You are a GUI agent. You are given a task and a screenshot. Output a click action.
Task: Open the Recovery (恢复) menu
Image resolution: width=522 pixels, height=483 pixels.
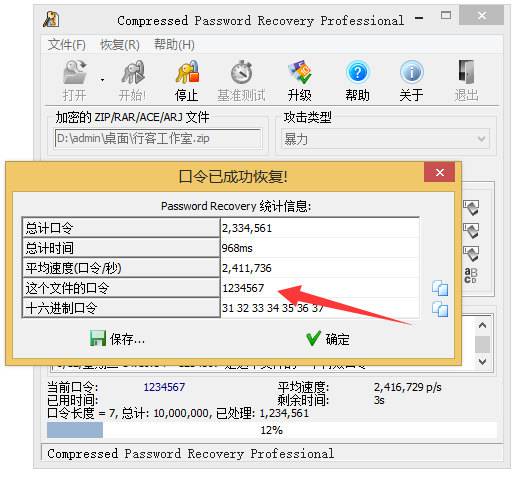pyautogui.click(x=120, y=44)
